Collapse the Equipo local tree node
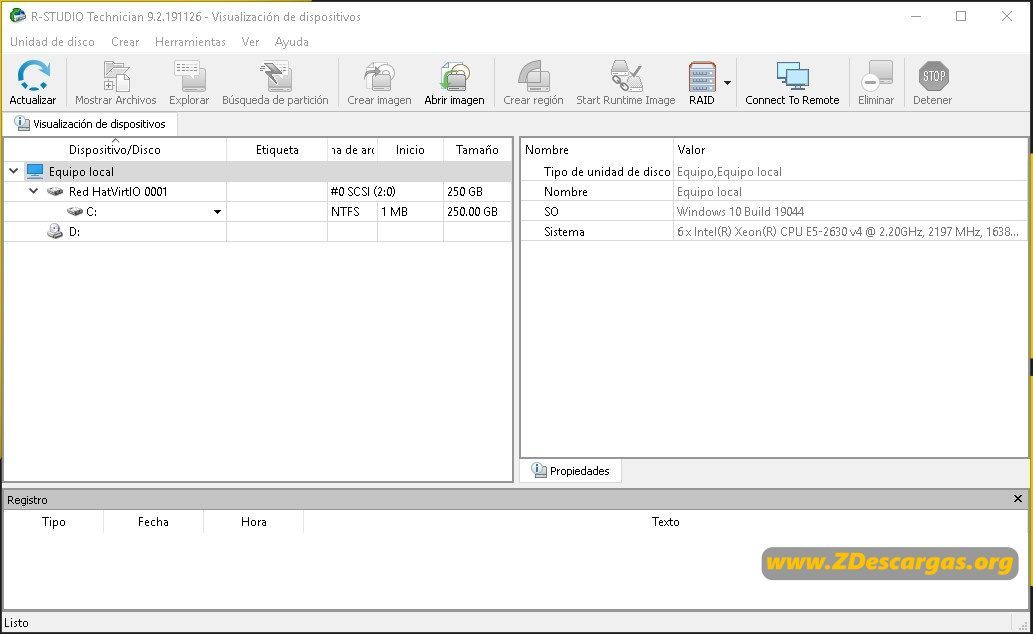The image size is (1033, 634). pyautogui.click(x=13, y=171)
